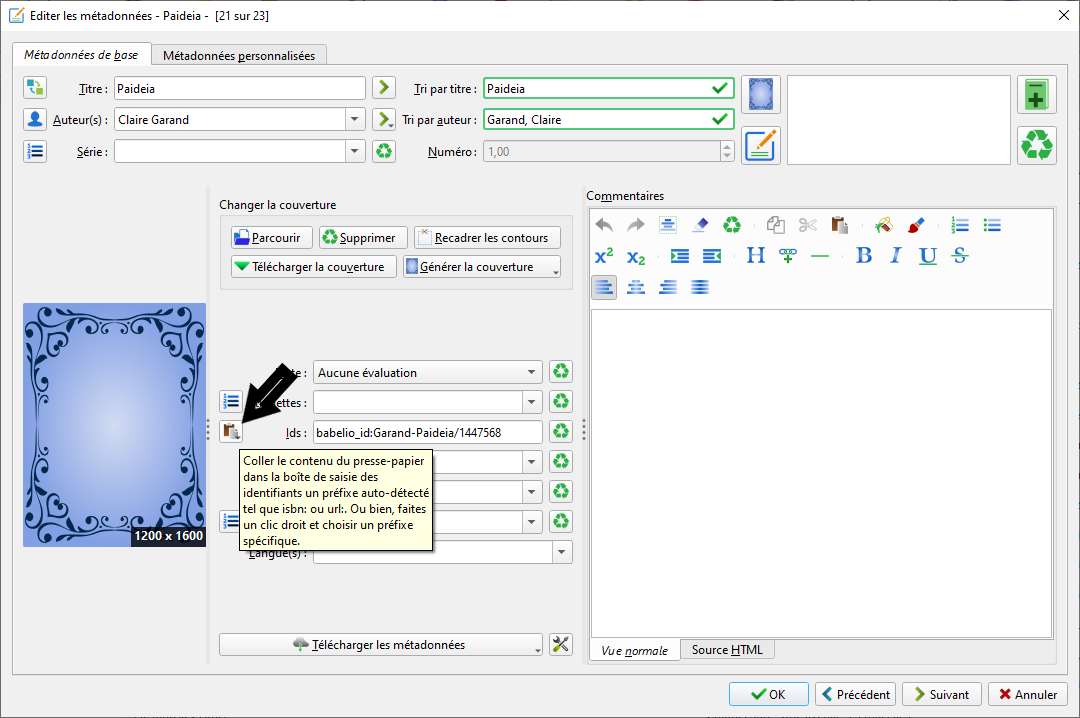Insert a bulleted list in comments
This screenshot has width=1080, height=718.
tap(992, 225)
